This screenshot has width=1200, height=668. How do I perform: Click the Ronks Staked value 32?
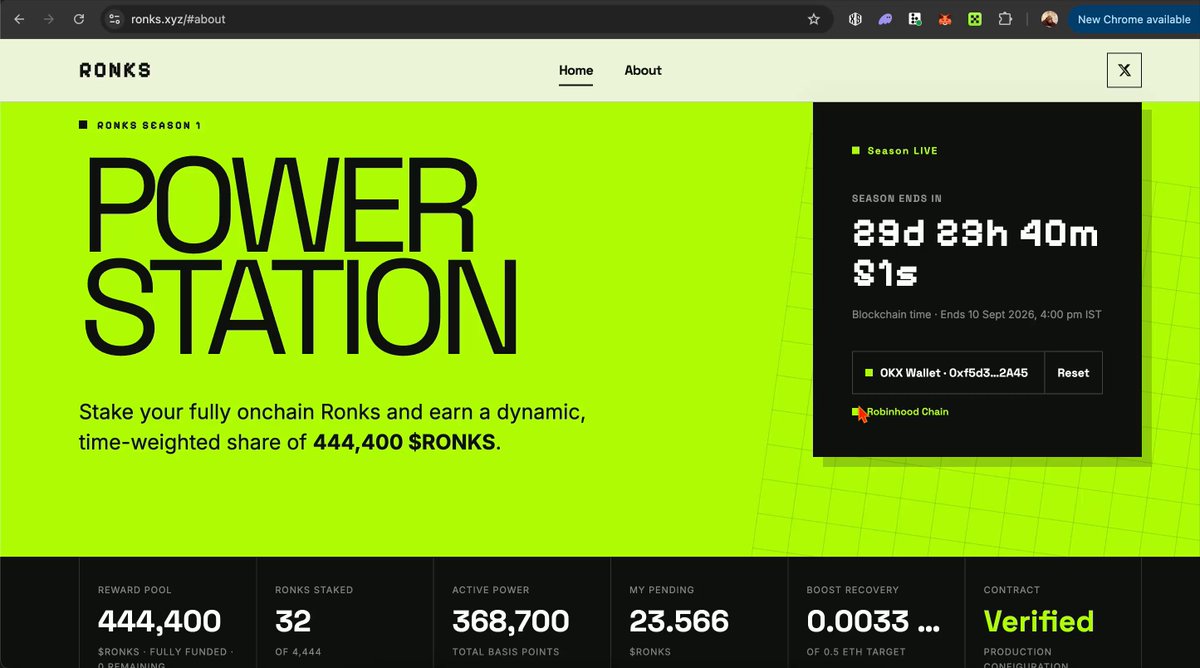click(x=293, y=621)
